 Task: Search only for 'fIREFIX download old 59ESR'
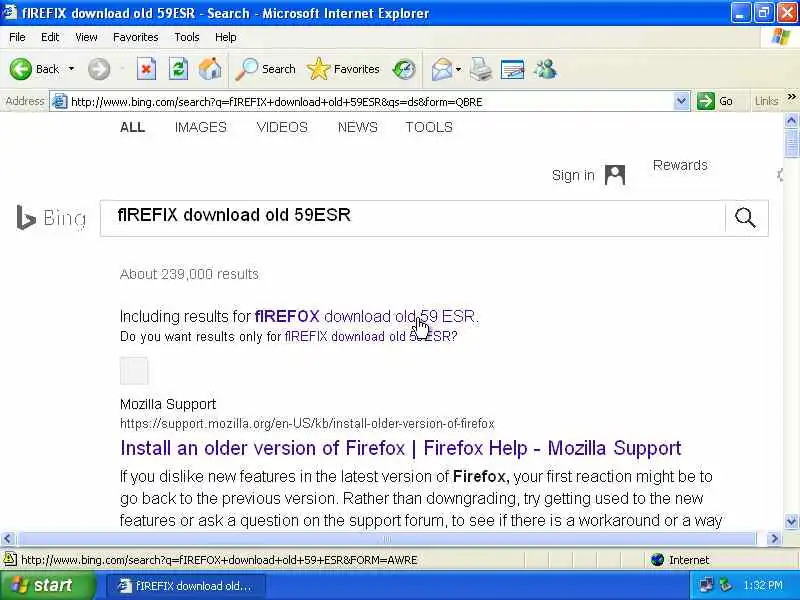pyautogui.click(x=367, y=337)
